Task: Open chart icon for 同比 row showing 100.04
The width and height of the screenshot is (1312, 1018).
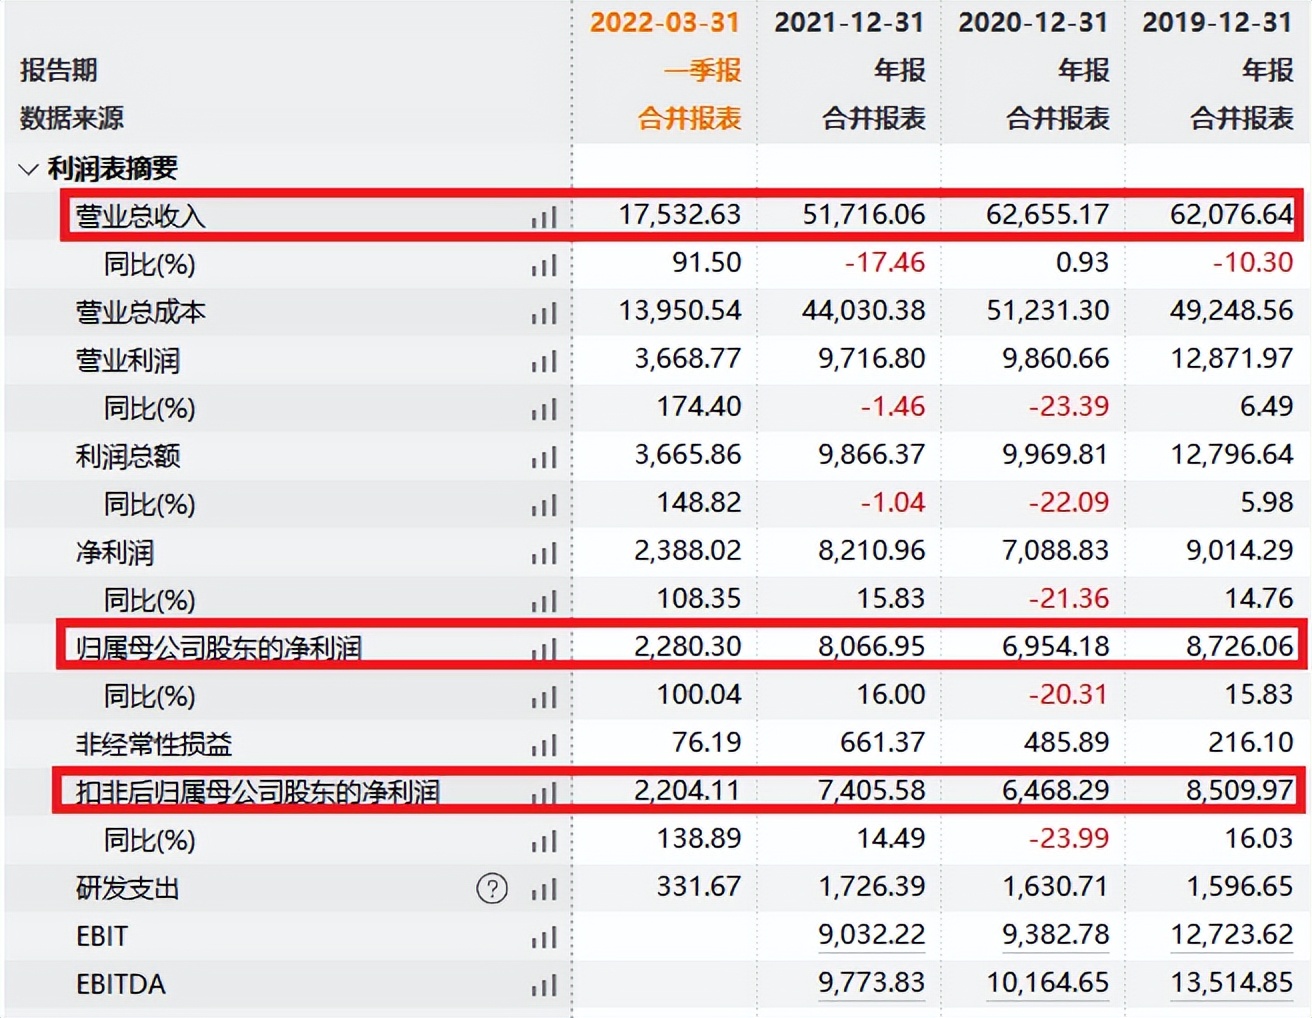Action: (544, 697)
